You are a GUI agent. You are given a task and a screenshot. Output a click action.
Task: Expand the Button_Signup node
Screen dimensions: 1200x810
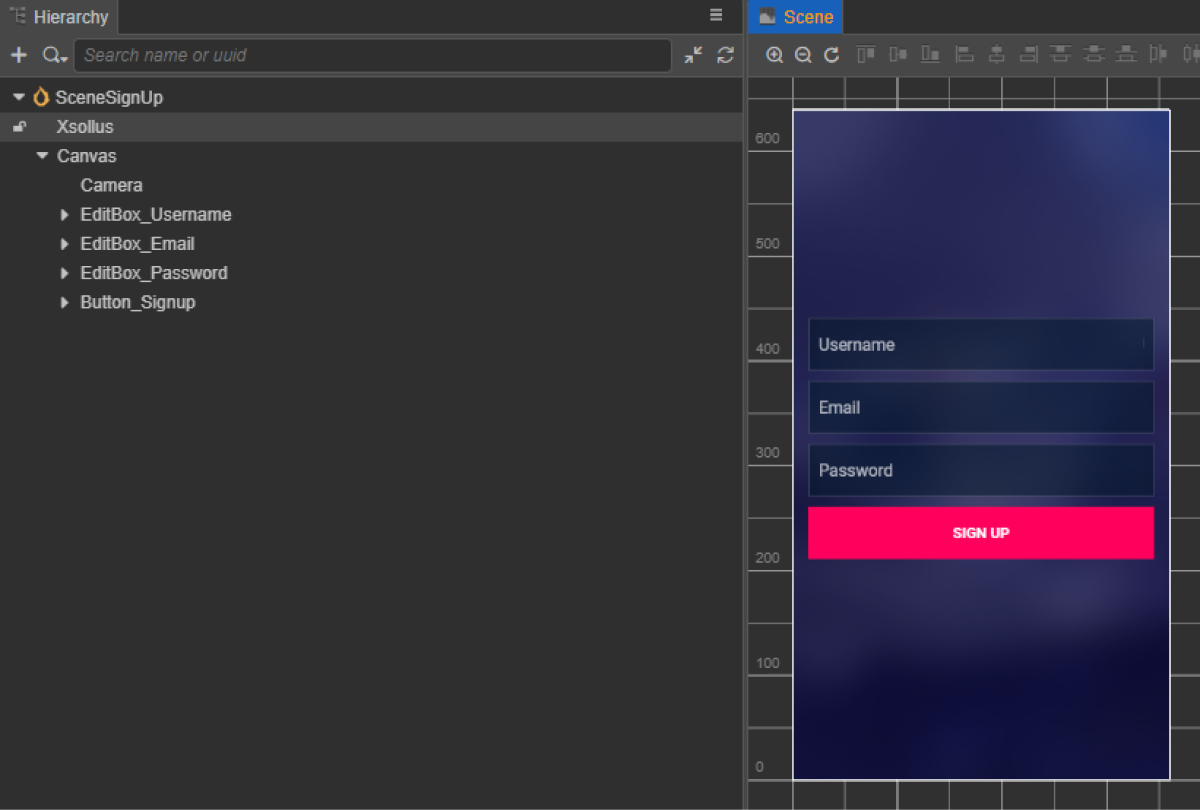pos(65,302)
